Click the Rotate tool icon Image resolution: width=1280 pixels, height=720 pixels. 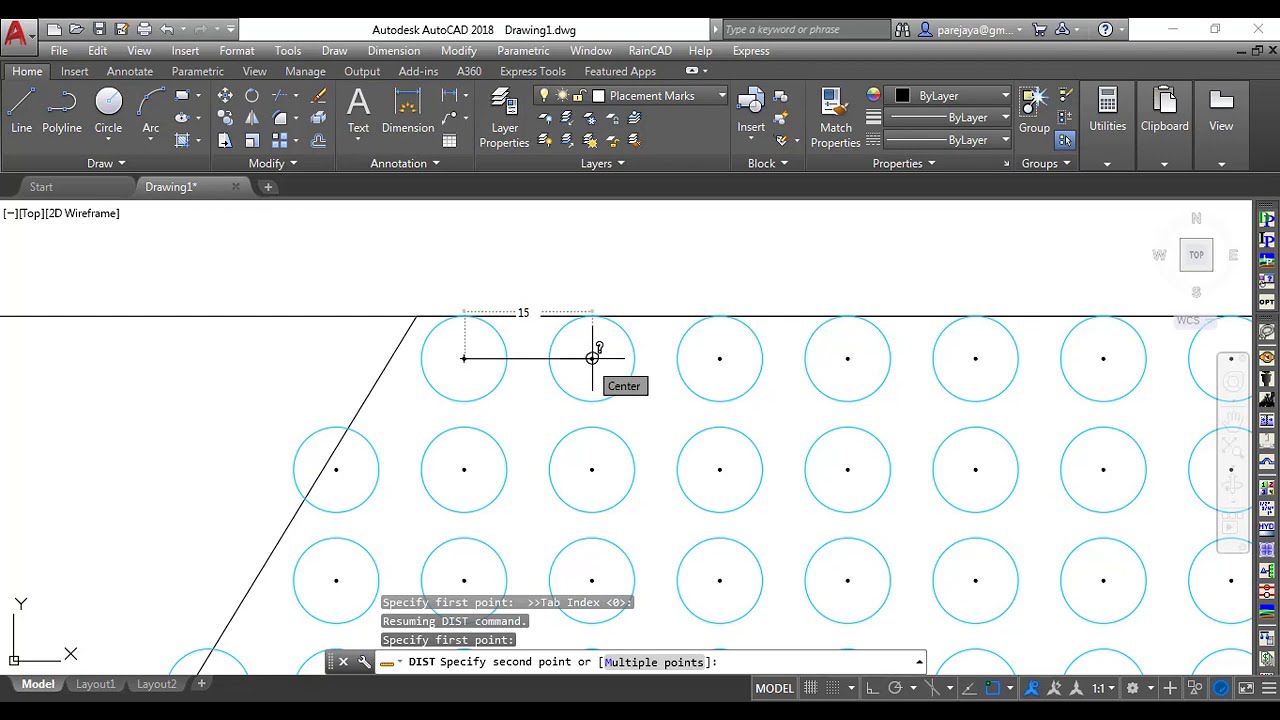pos(252,96)
